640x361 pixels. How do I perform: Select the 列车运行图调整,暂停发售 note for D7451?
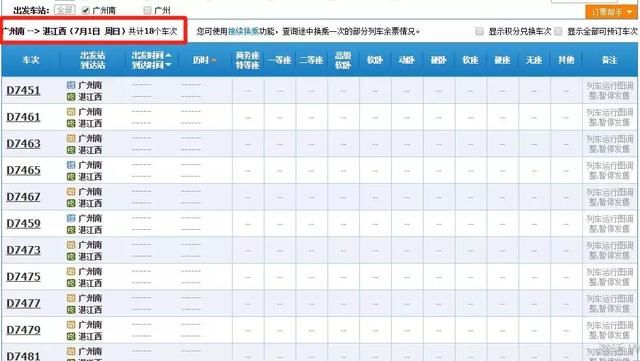tap(610, 91)
